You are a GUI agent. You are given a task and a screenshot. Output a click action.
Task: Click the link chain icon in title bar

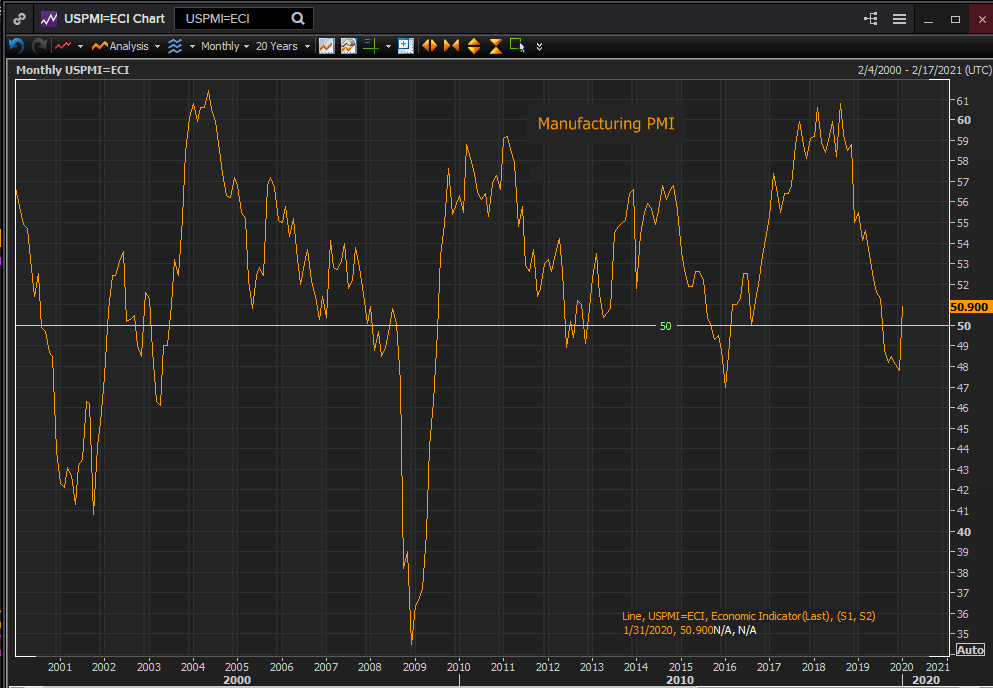click(x=20, y=18)
